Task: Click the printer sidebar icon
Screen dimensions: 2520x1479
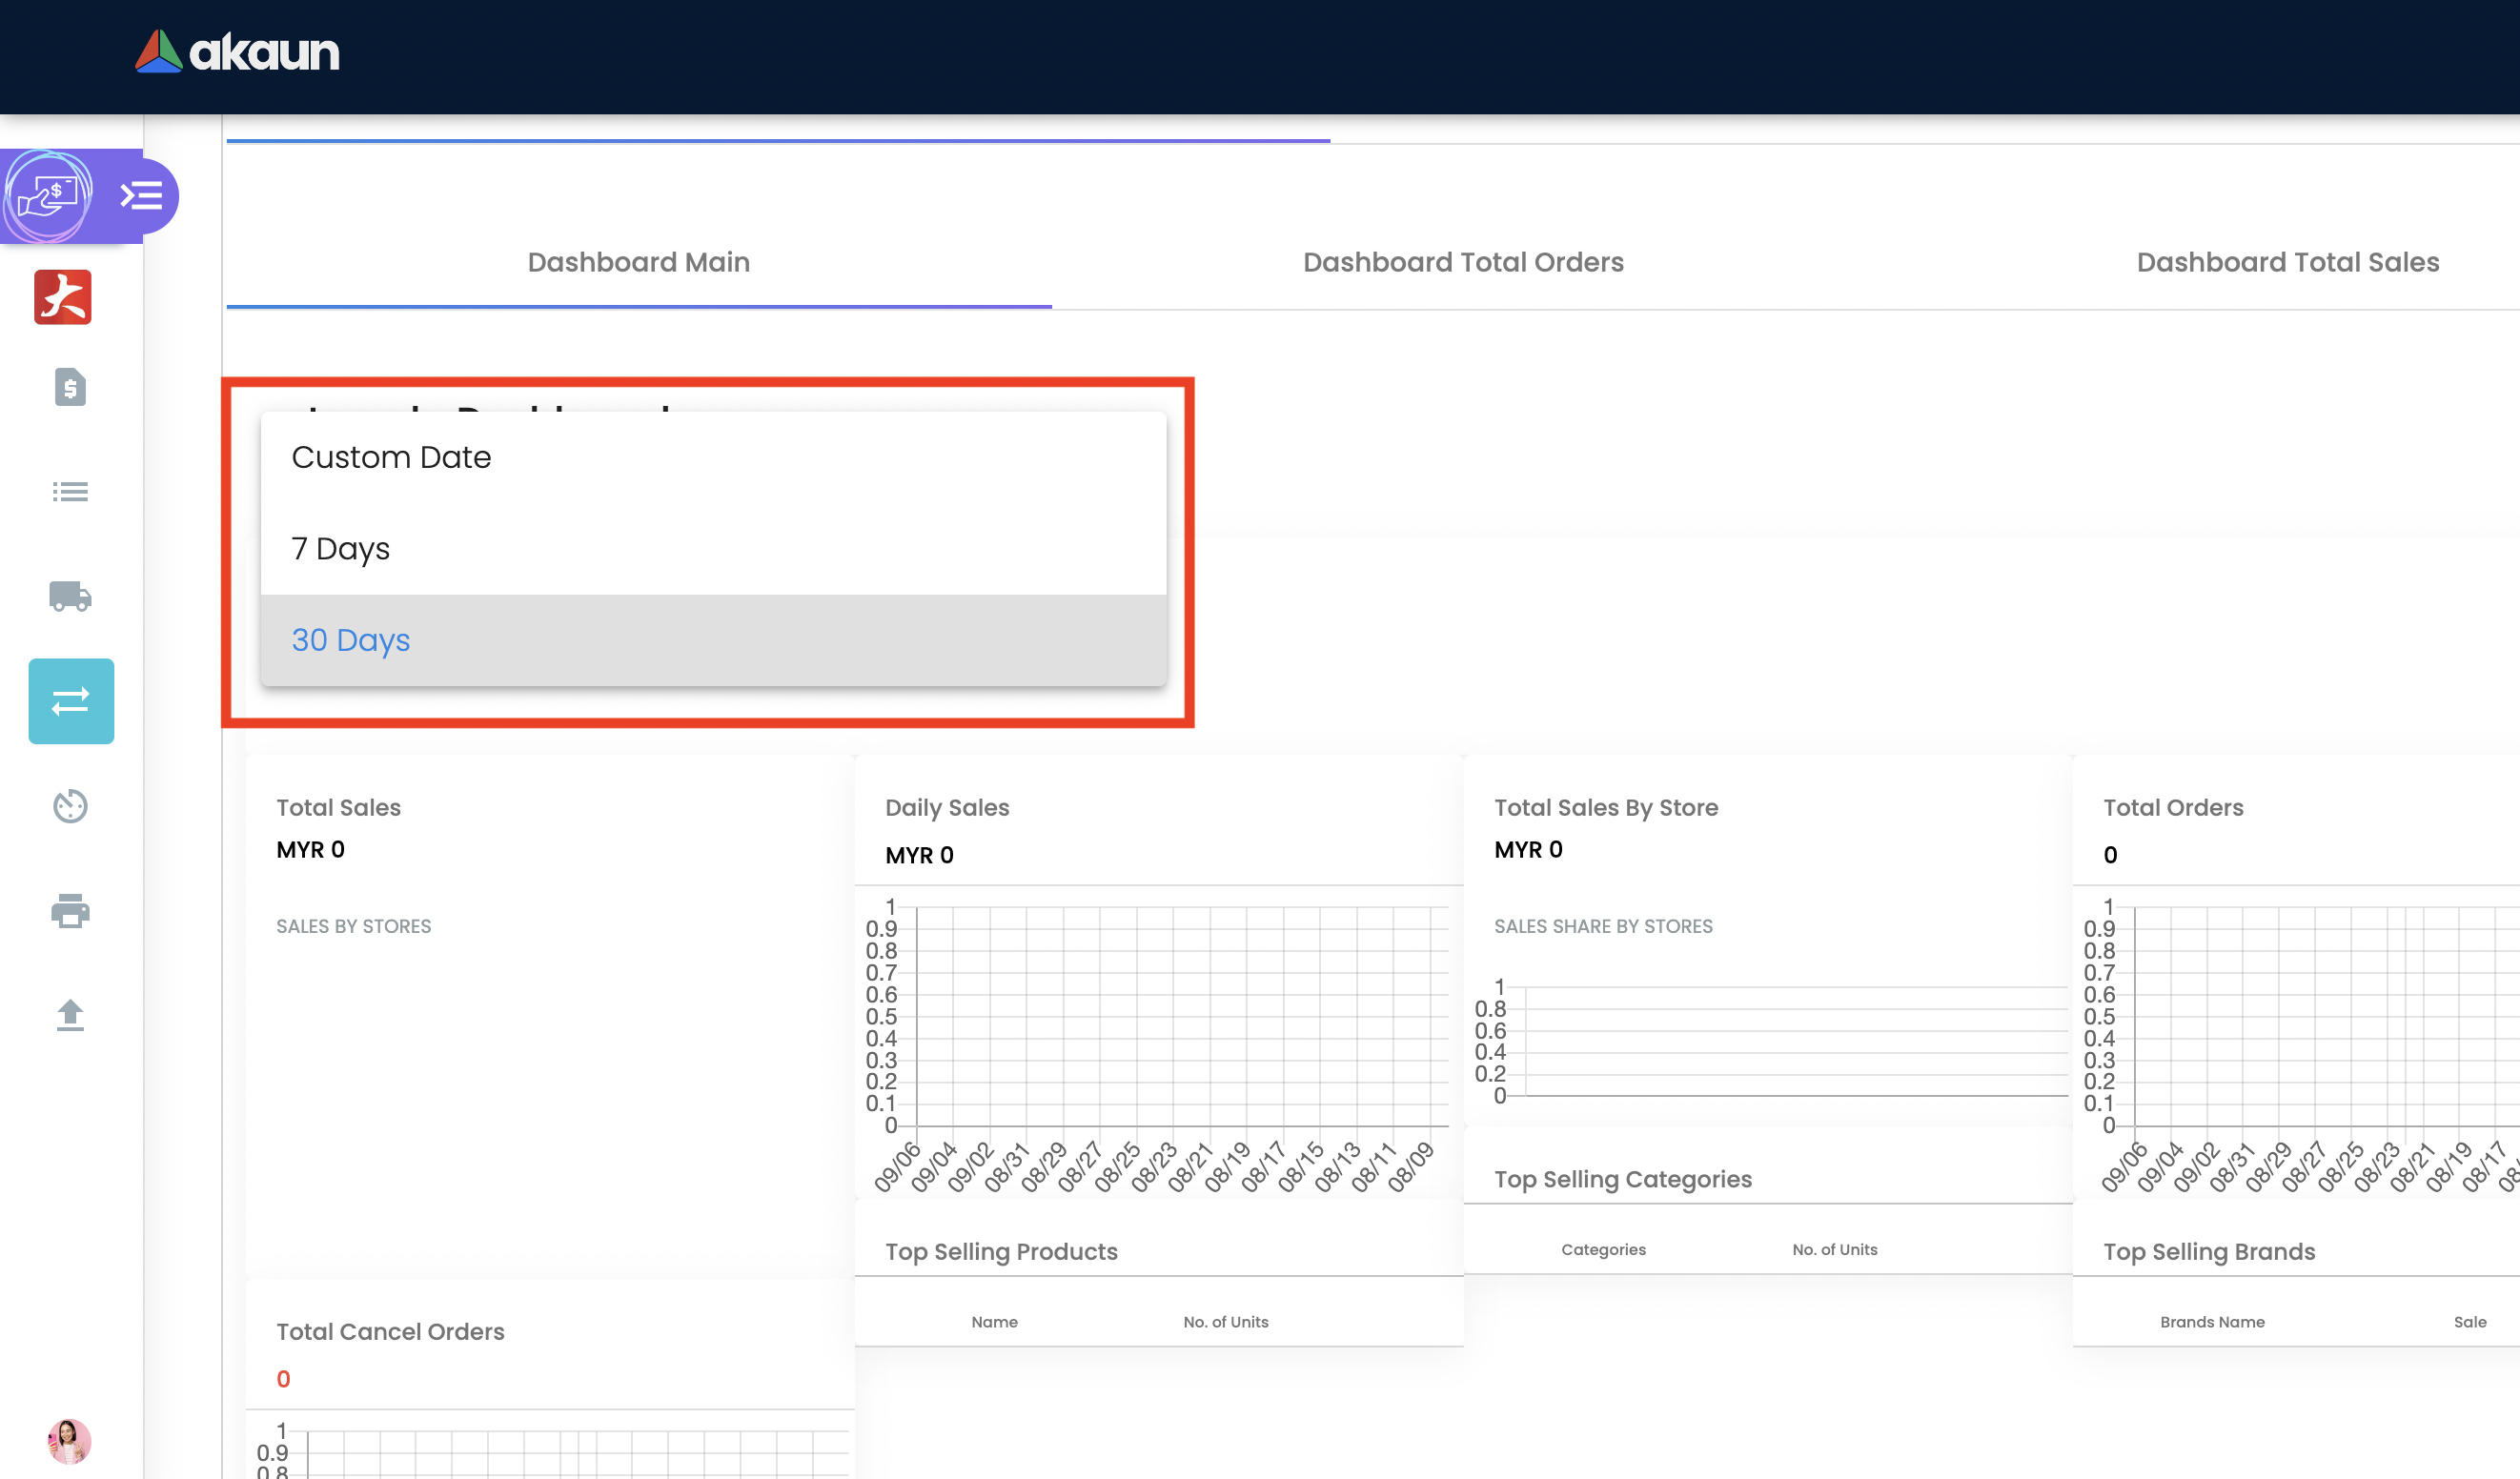Action: coord(70,911)
